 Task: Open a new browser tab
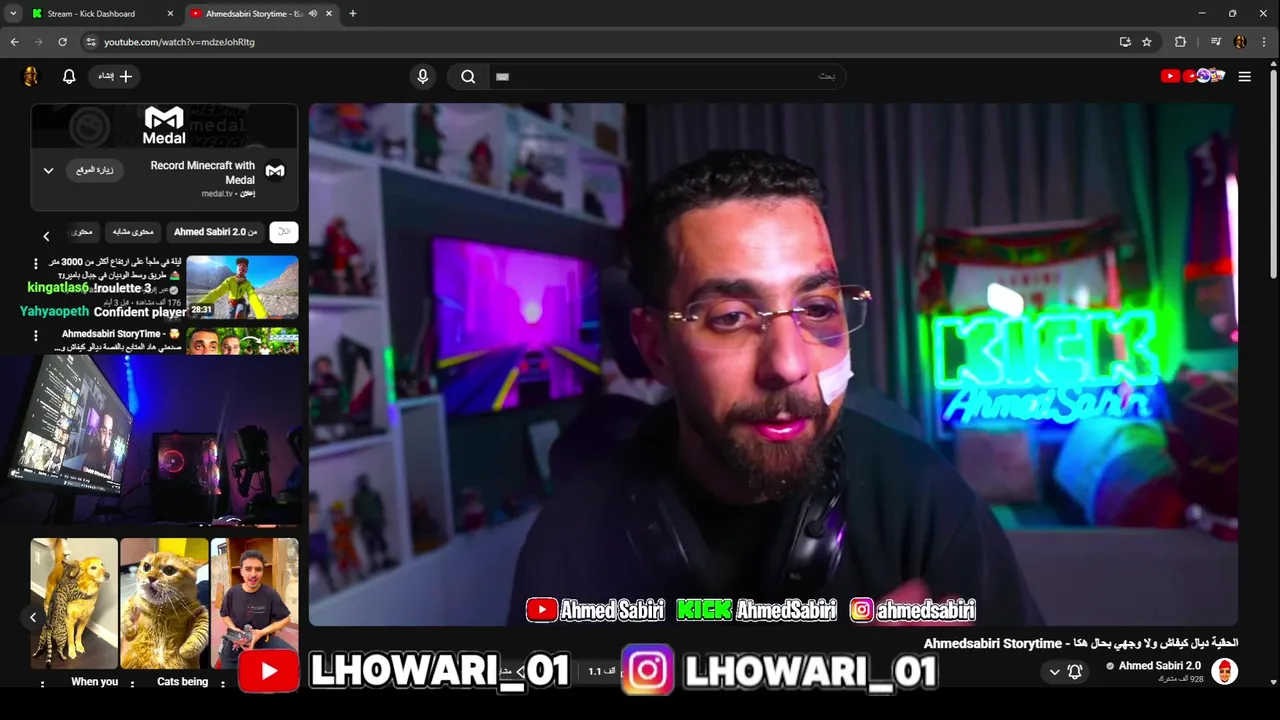point(352,14)
